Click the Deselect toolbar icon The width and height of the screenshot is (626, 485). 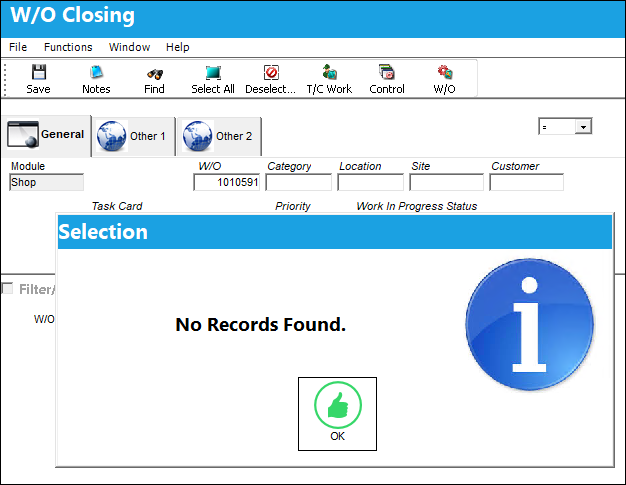point(271,73)
